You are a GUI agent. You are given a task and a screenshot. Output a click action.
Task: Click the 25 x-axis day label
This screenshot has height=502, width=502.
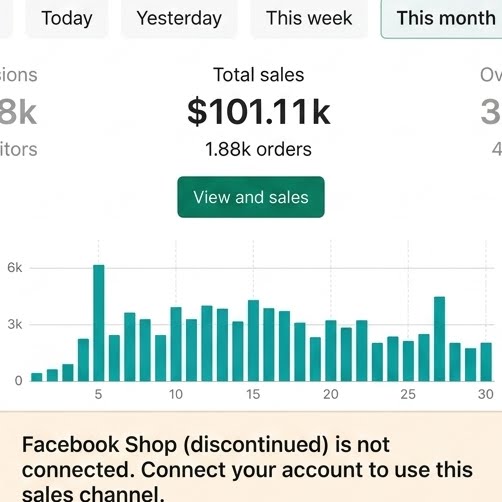point(408,394)
